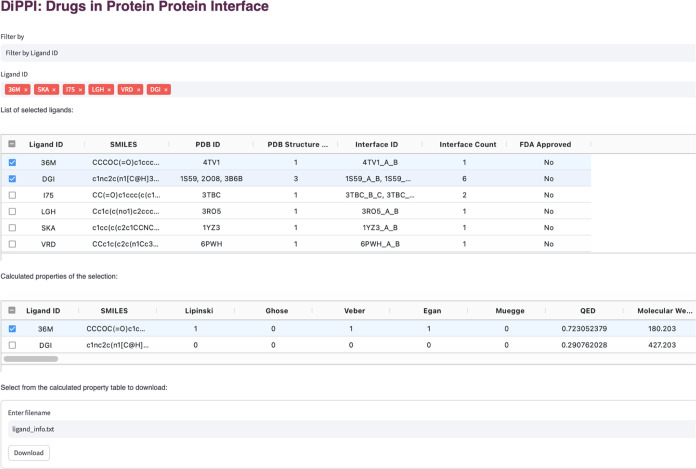Remove the I75 ligand tag
Screen dimensions: 696x469
tap(80, 90)
